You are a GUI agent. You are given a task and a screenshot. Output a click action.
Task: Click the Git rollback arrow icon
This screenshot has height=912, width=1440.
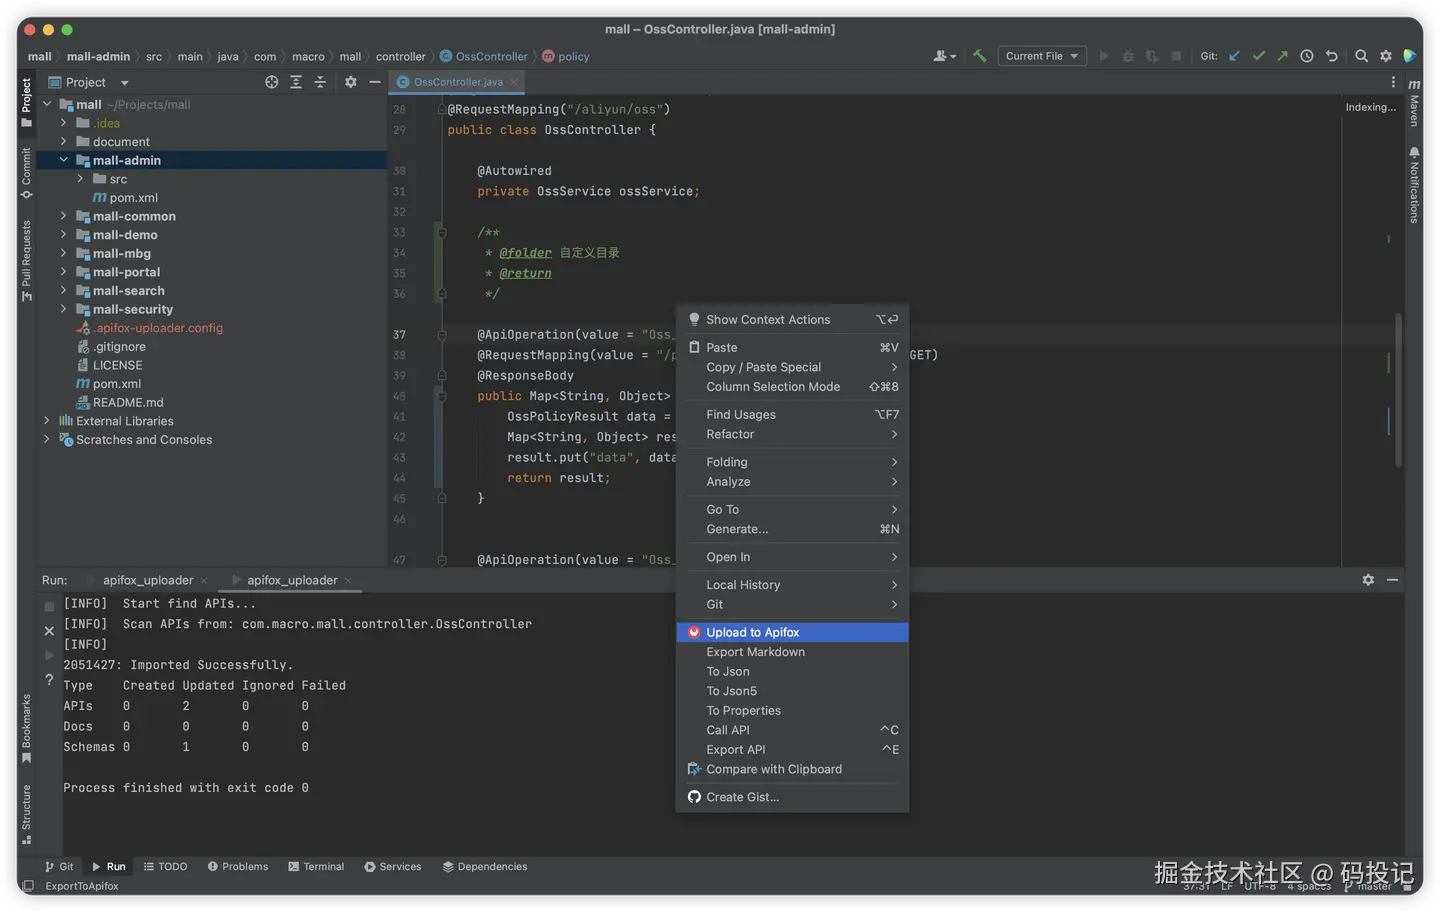click(1331, 56)
